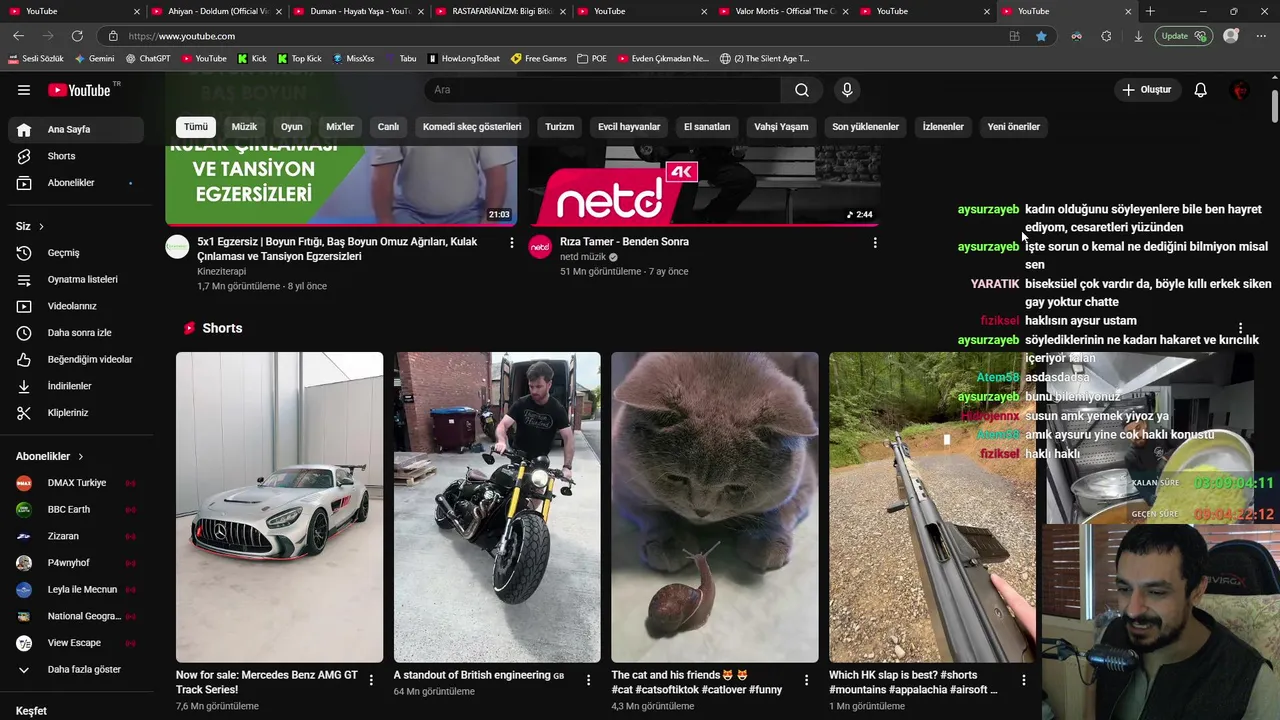
Task: Open Shorts from the sidebar
Action: (76, 156)
